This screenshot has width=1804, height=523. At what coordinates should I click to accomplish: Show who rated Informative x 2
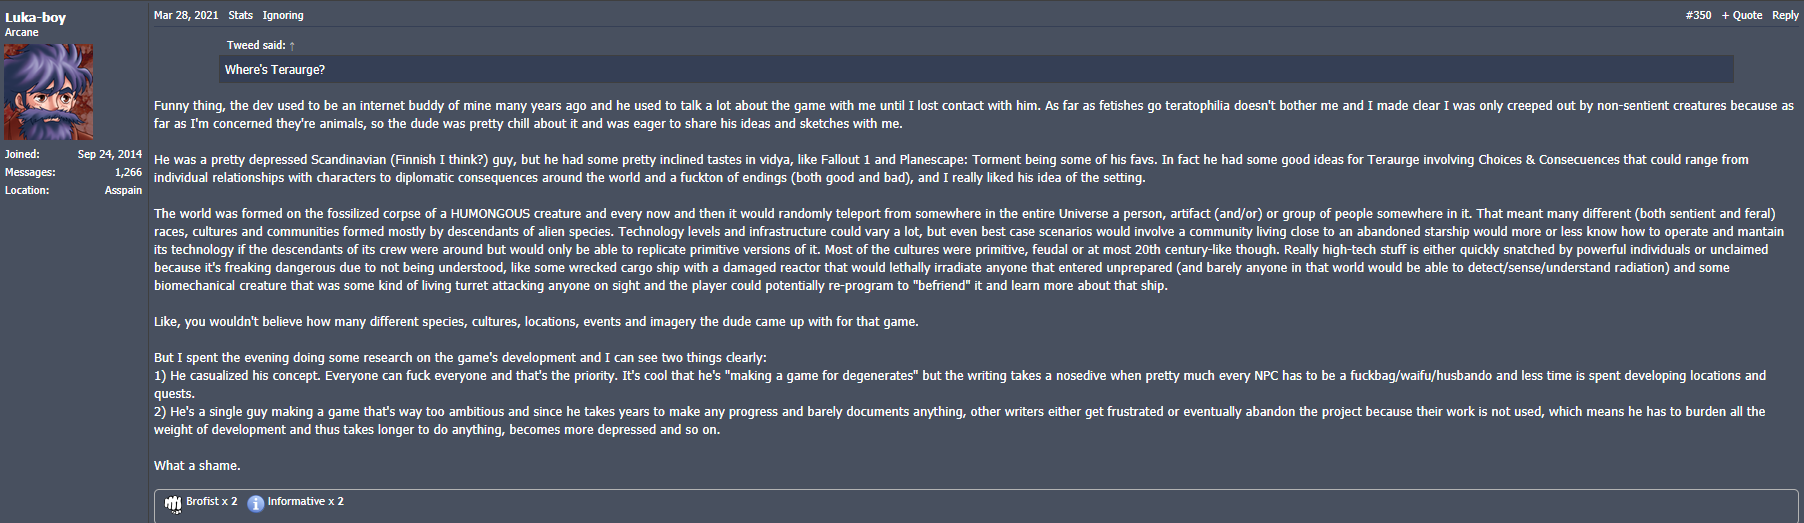point(306,502)
